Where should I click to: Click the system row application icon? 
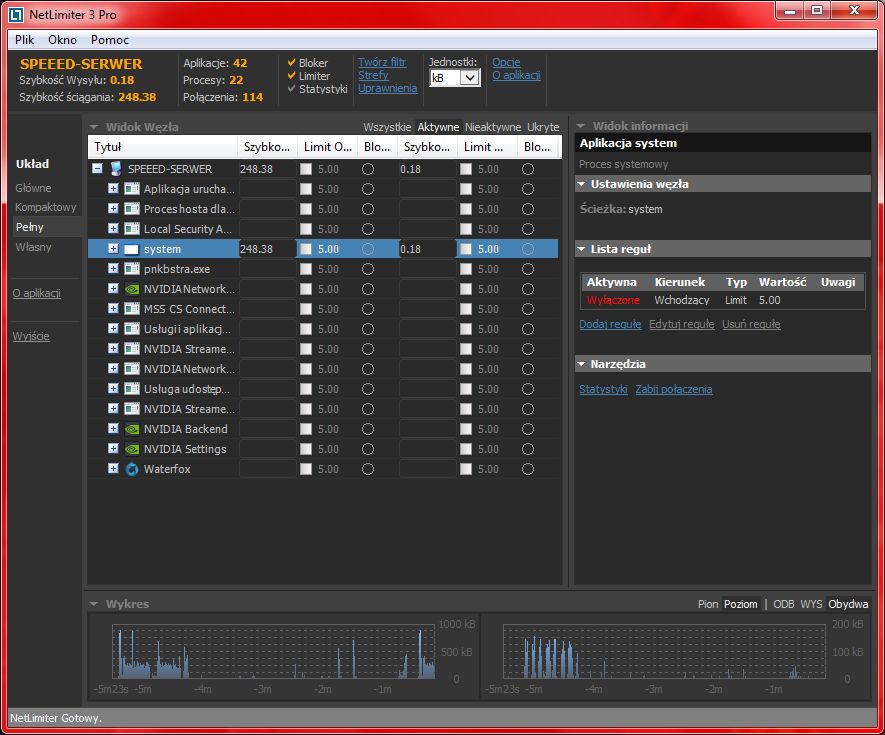132,249
